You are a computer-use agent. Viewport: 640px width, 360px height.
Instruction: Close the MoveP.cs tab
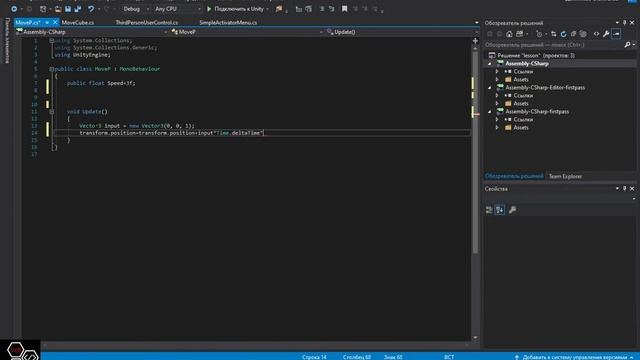point(55,22)
